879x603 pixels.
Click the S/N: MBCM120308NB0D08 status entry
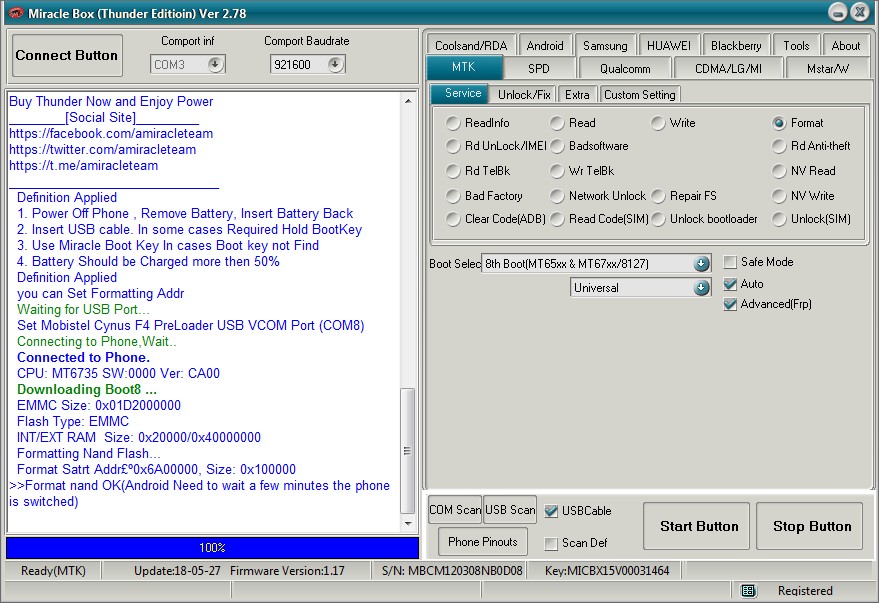pyautogui.click(x=452, y=571)
